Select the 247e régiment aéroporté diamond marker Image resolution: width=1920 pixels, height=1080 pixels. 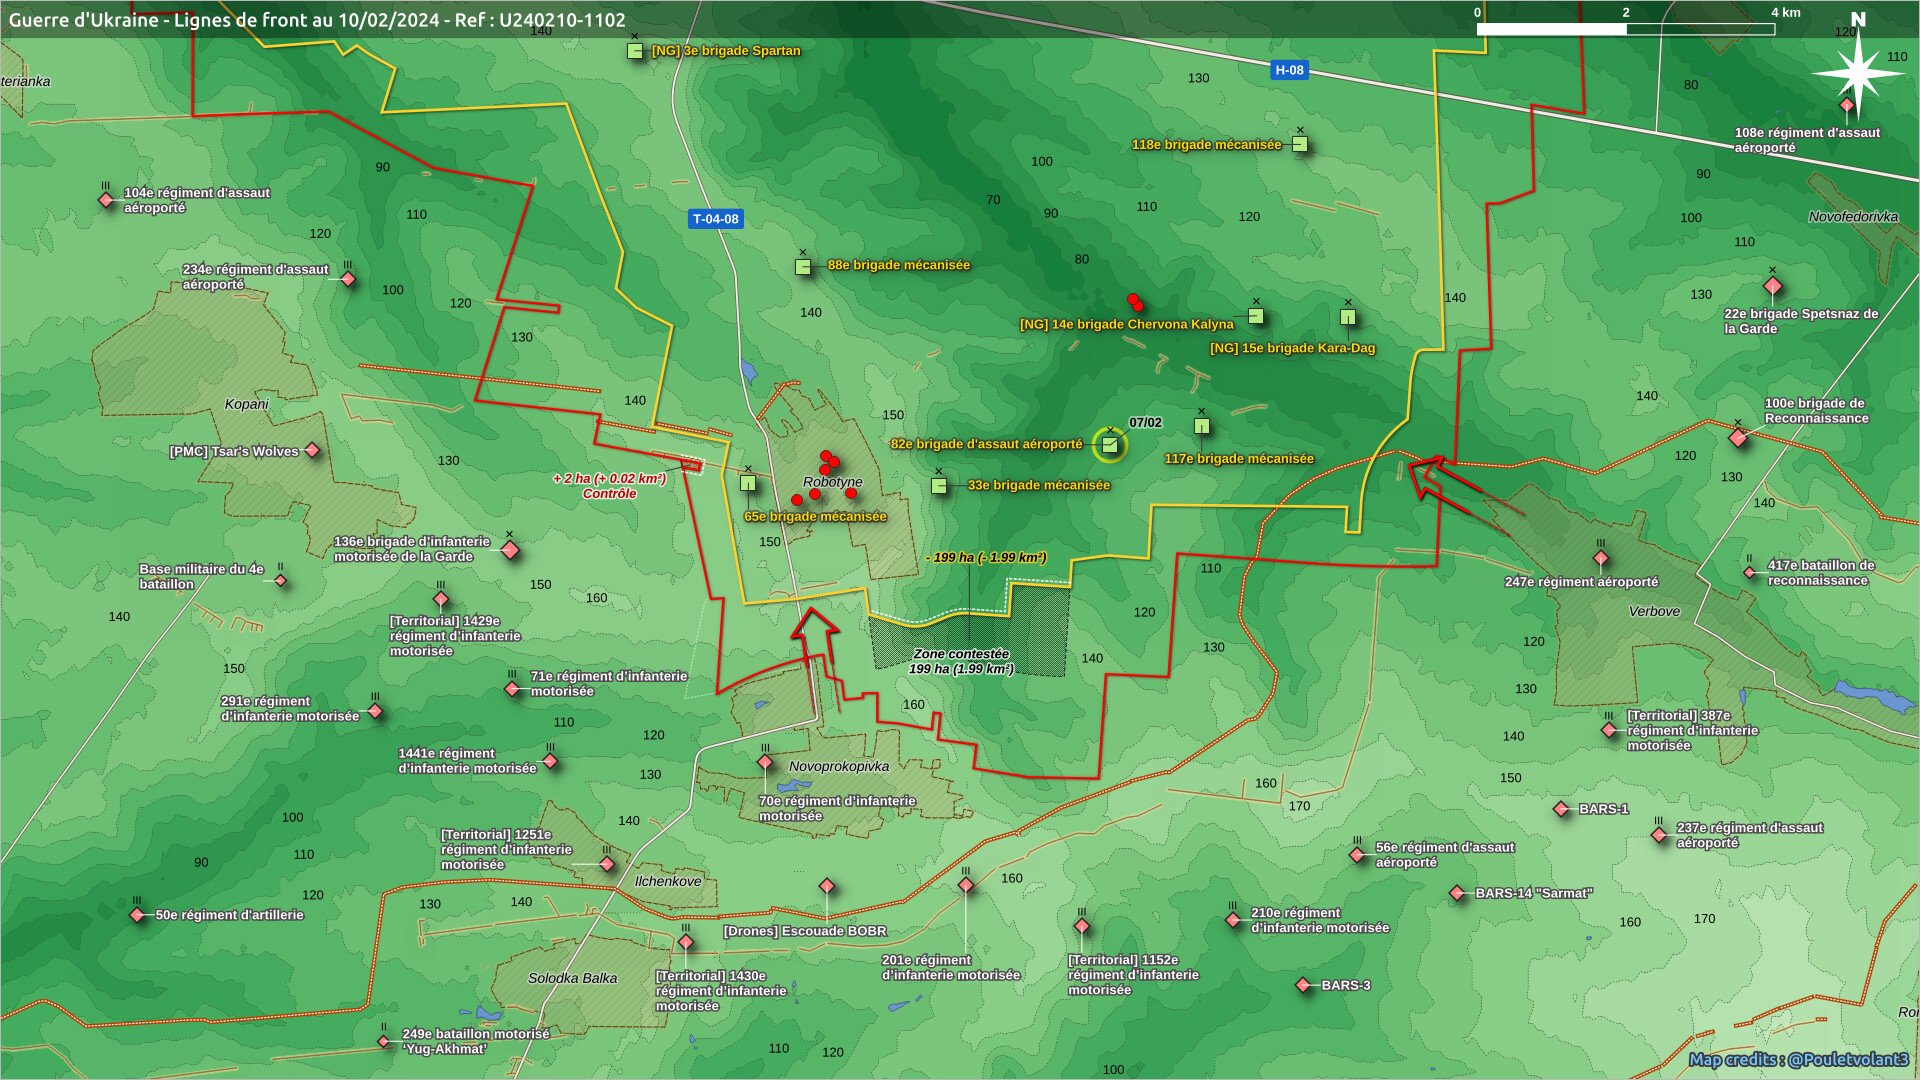pyautogui.click(x=1601, y=558)
